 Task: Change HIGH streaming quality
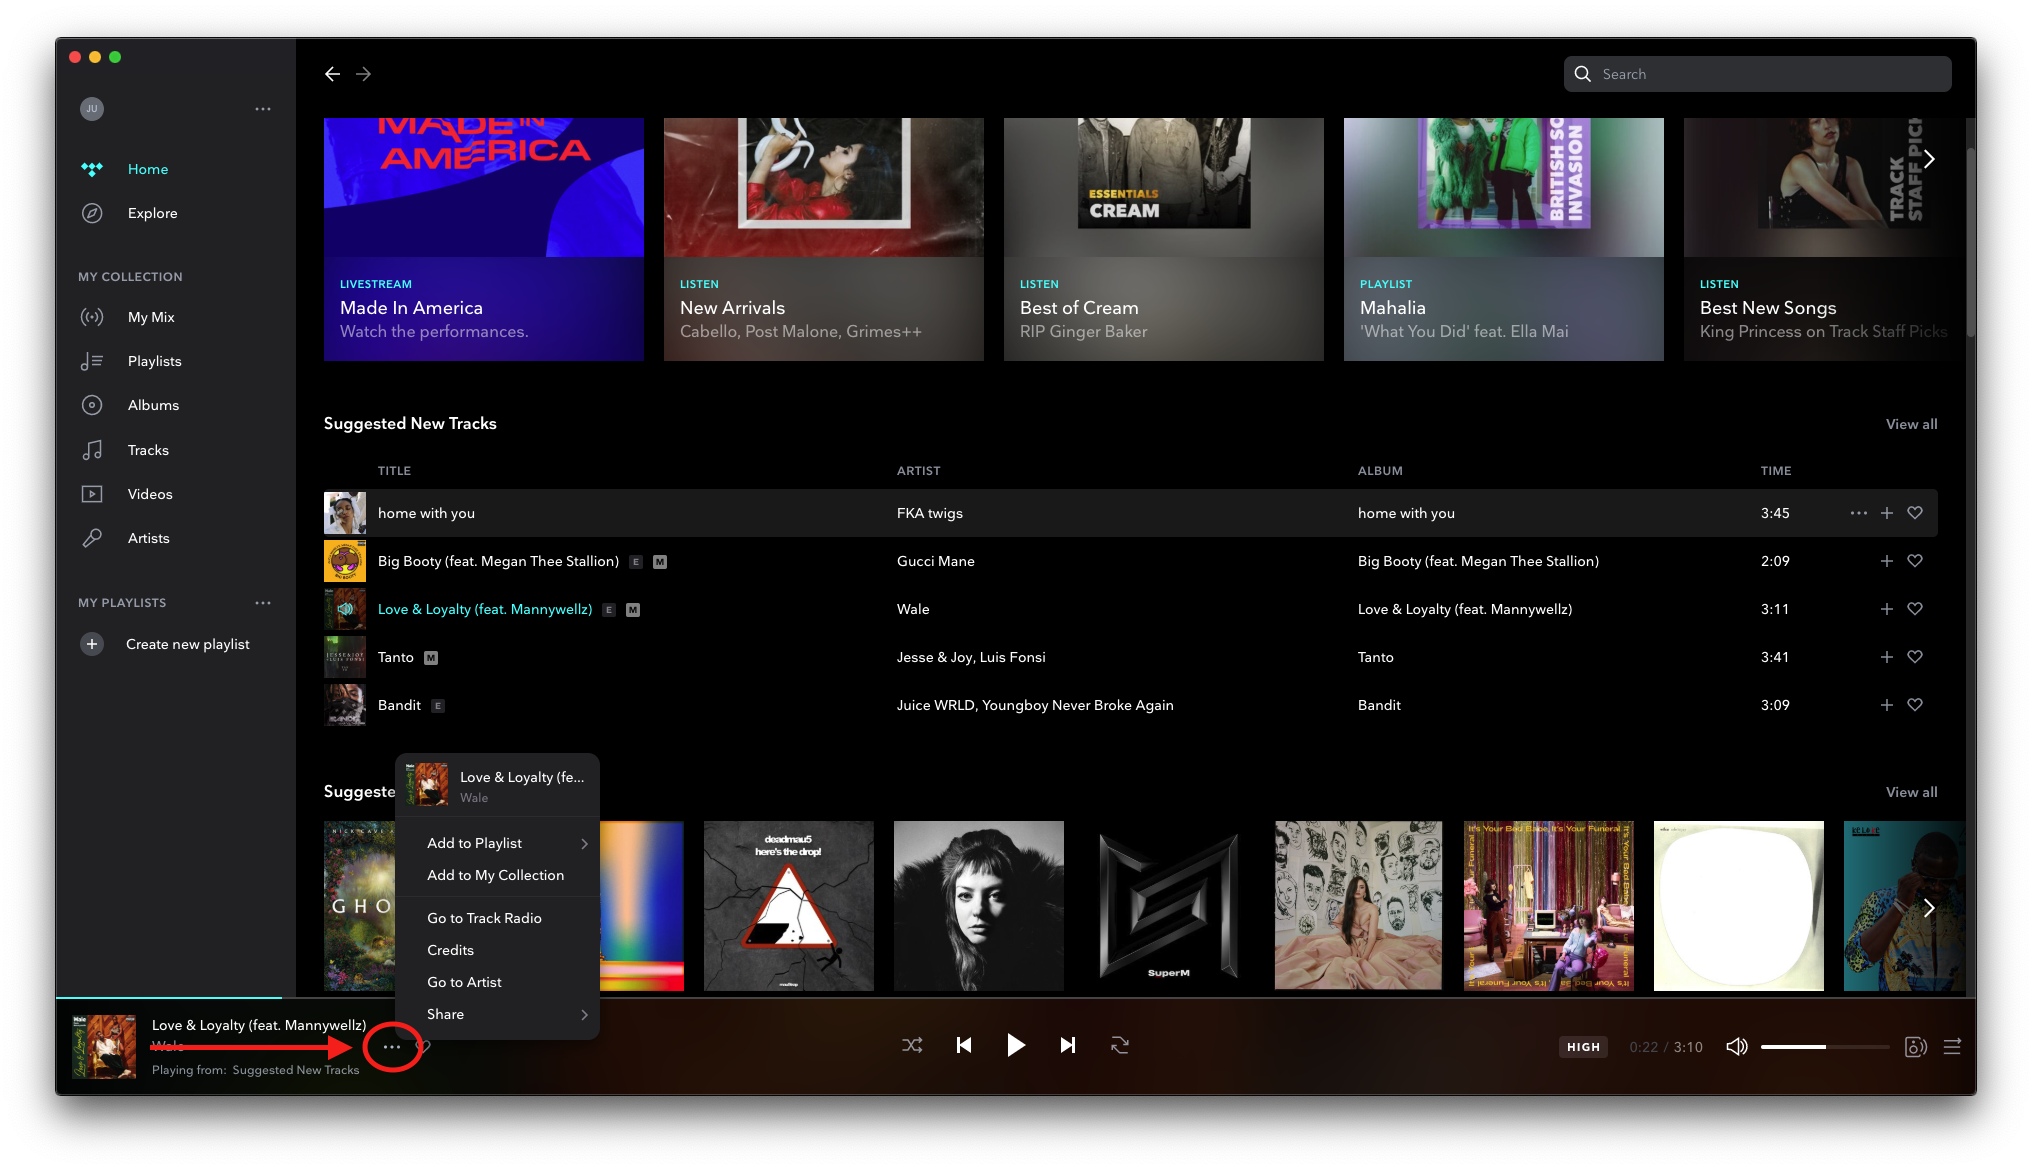coord(1583,1047)
